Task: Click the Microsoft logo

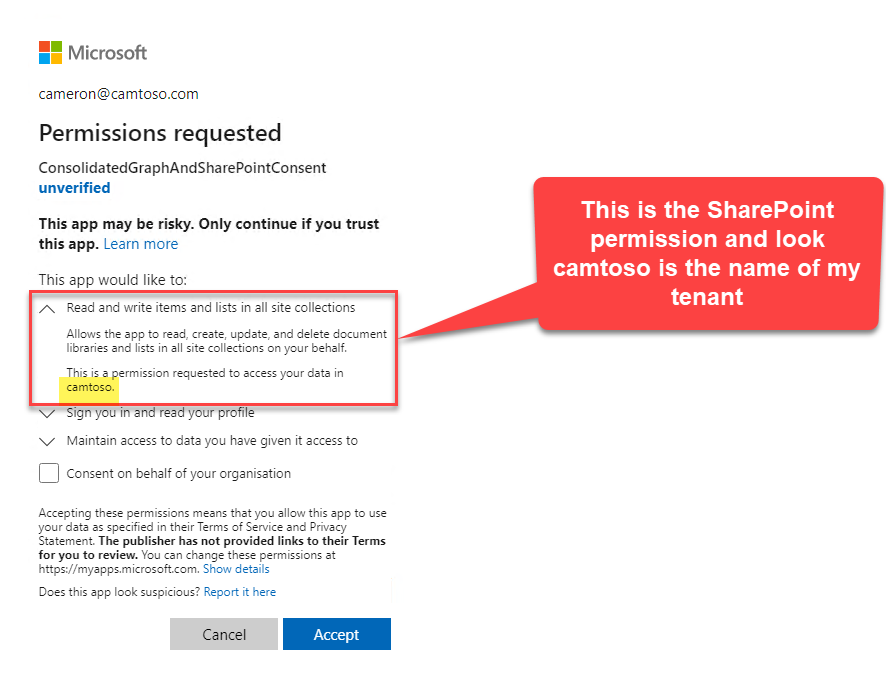Action: click(93, 52)
